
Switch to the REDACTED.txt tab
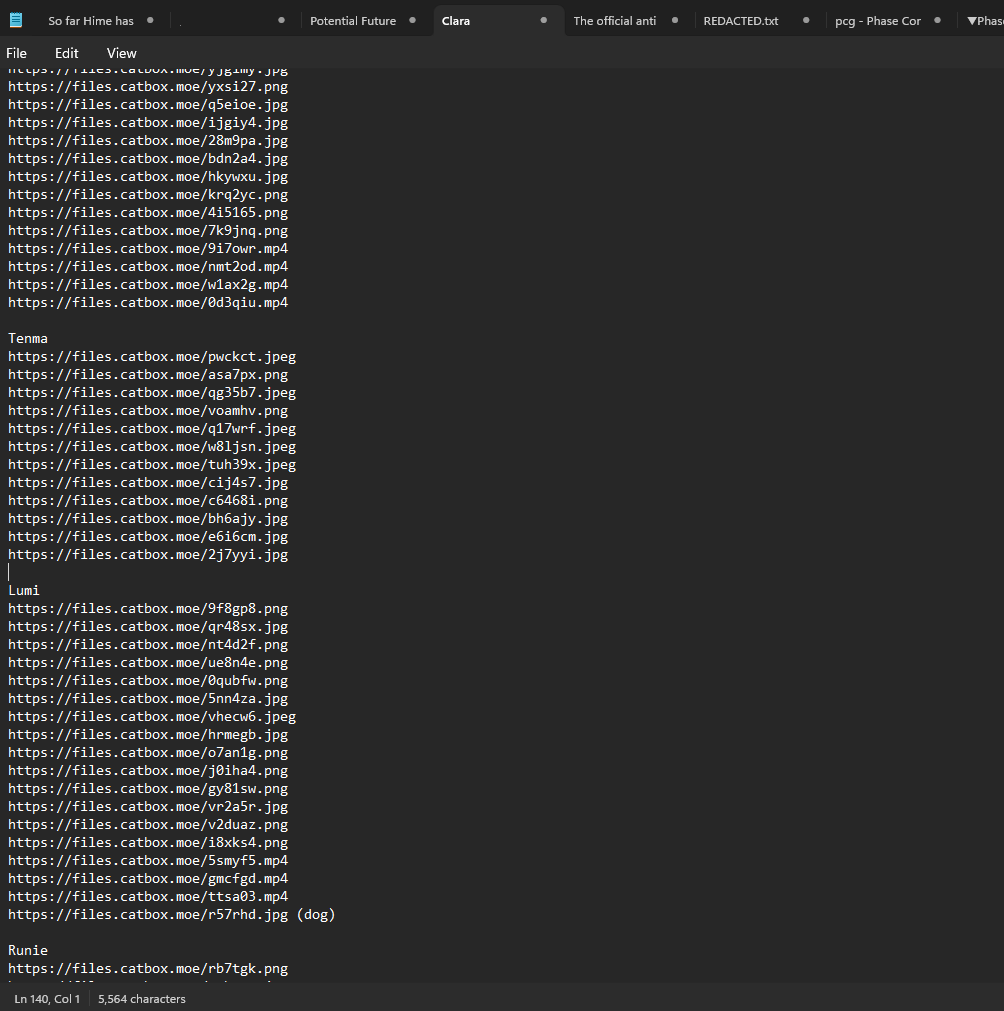pyautogui.click(x=740, y=21)
